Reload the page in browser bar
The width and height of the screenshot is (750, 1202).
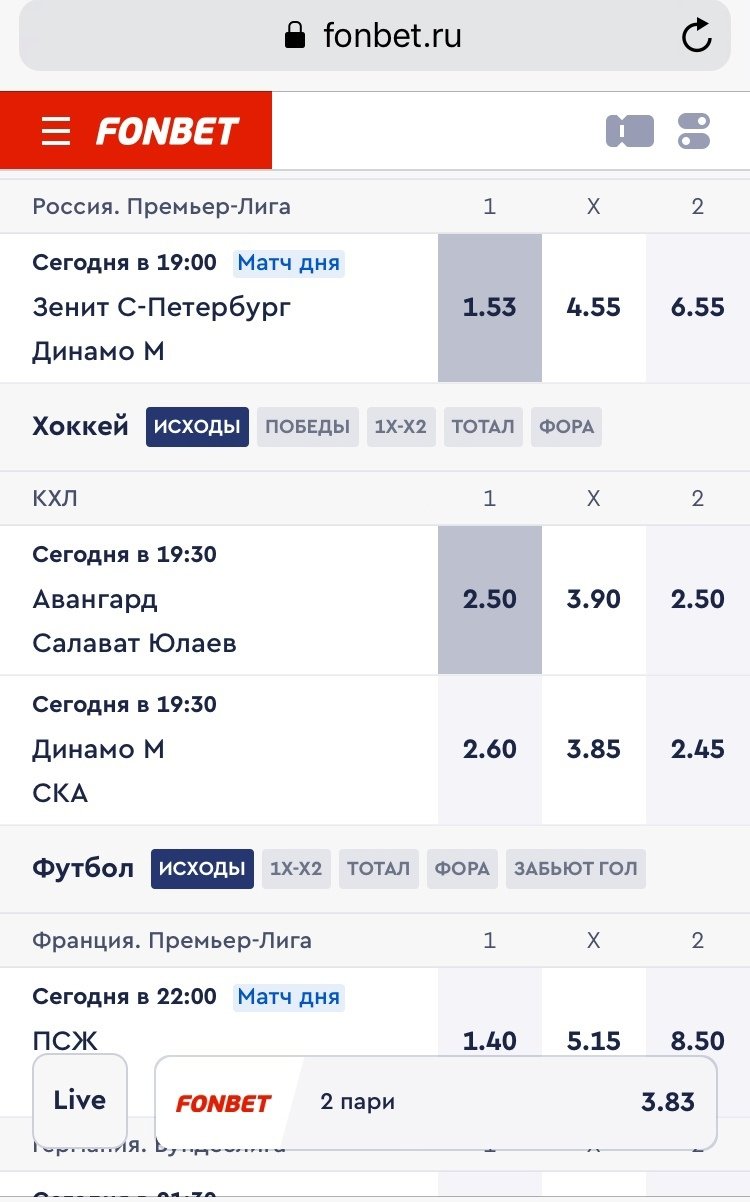696,37
